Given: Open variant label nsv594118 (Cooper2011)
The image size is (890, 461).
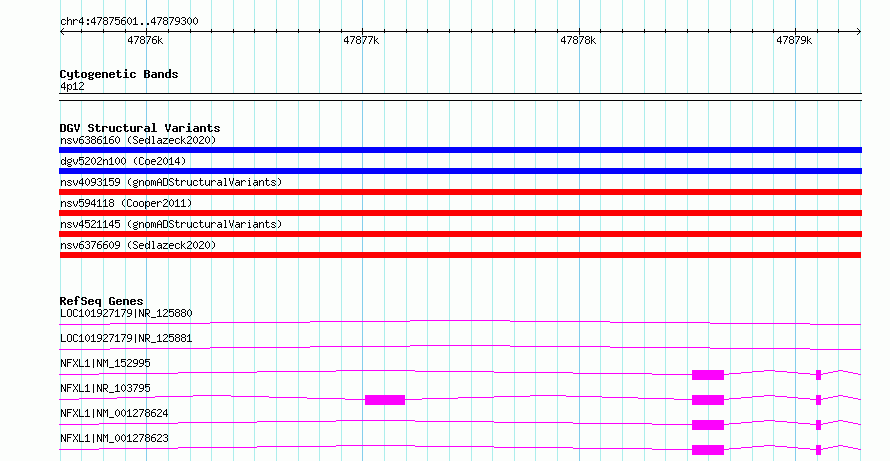Looking at the screenshot, I should [x=126, y=203].
